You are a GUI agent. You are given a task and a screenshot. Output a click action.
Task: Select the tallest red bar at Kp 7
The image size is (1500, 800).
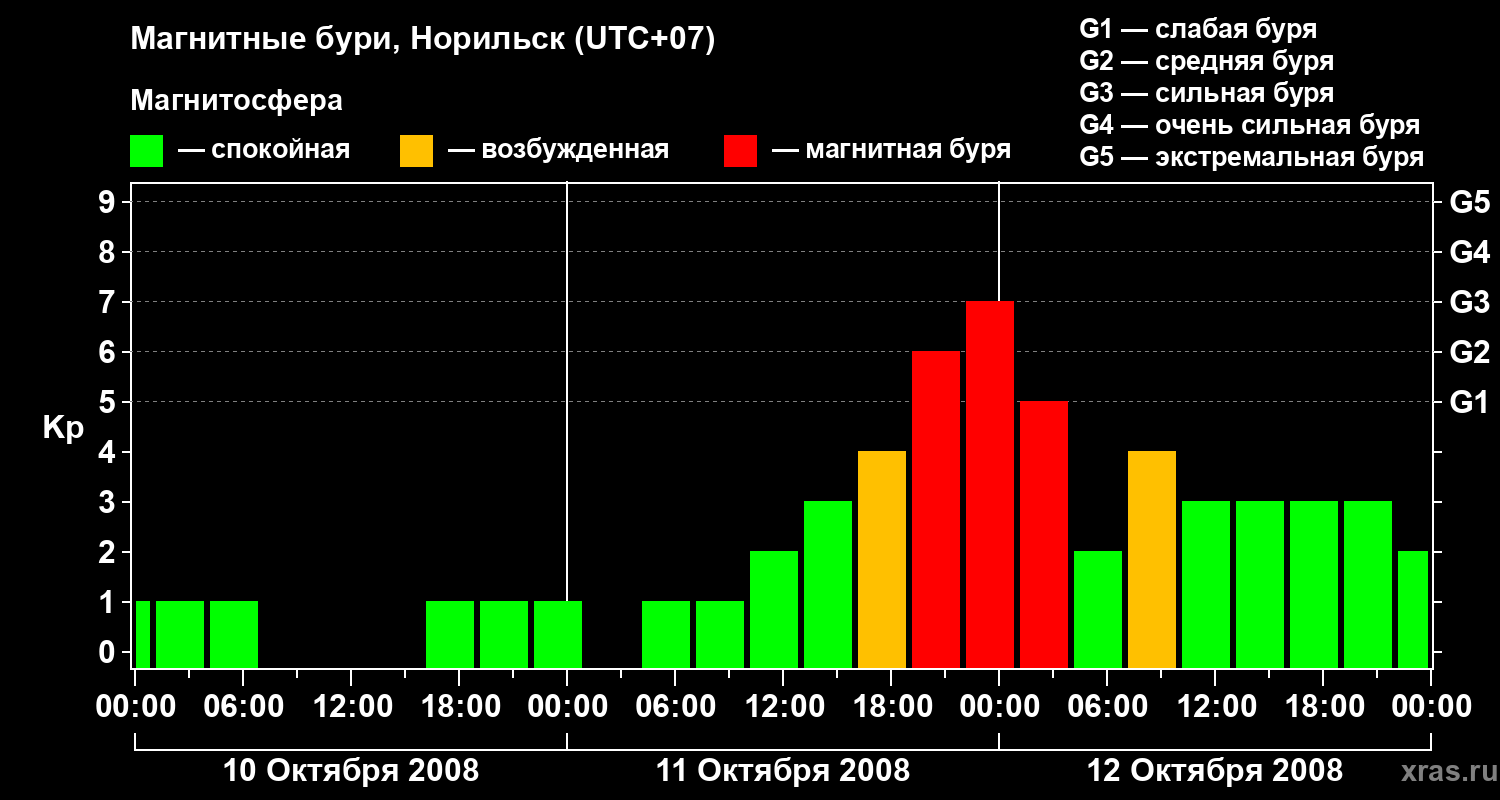click(990, 485)
